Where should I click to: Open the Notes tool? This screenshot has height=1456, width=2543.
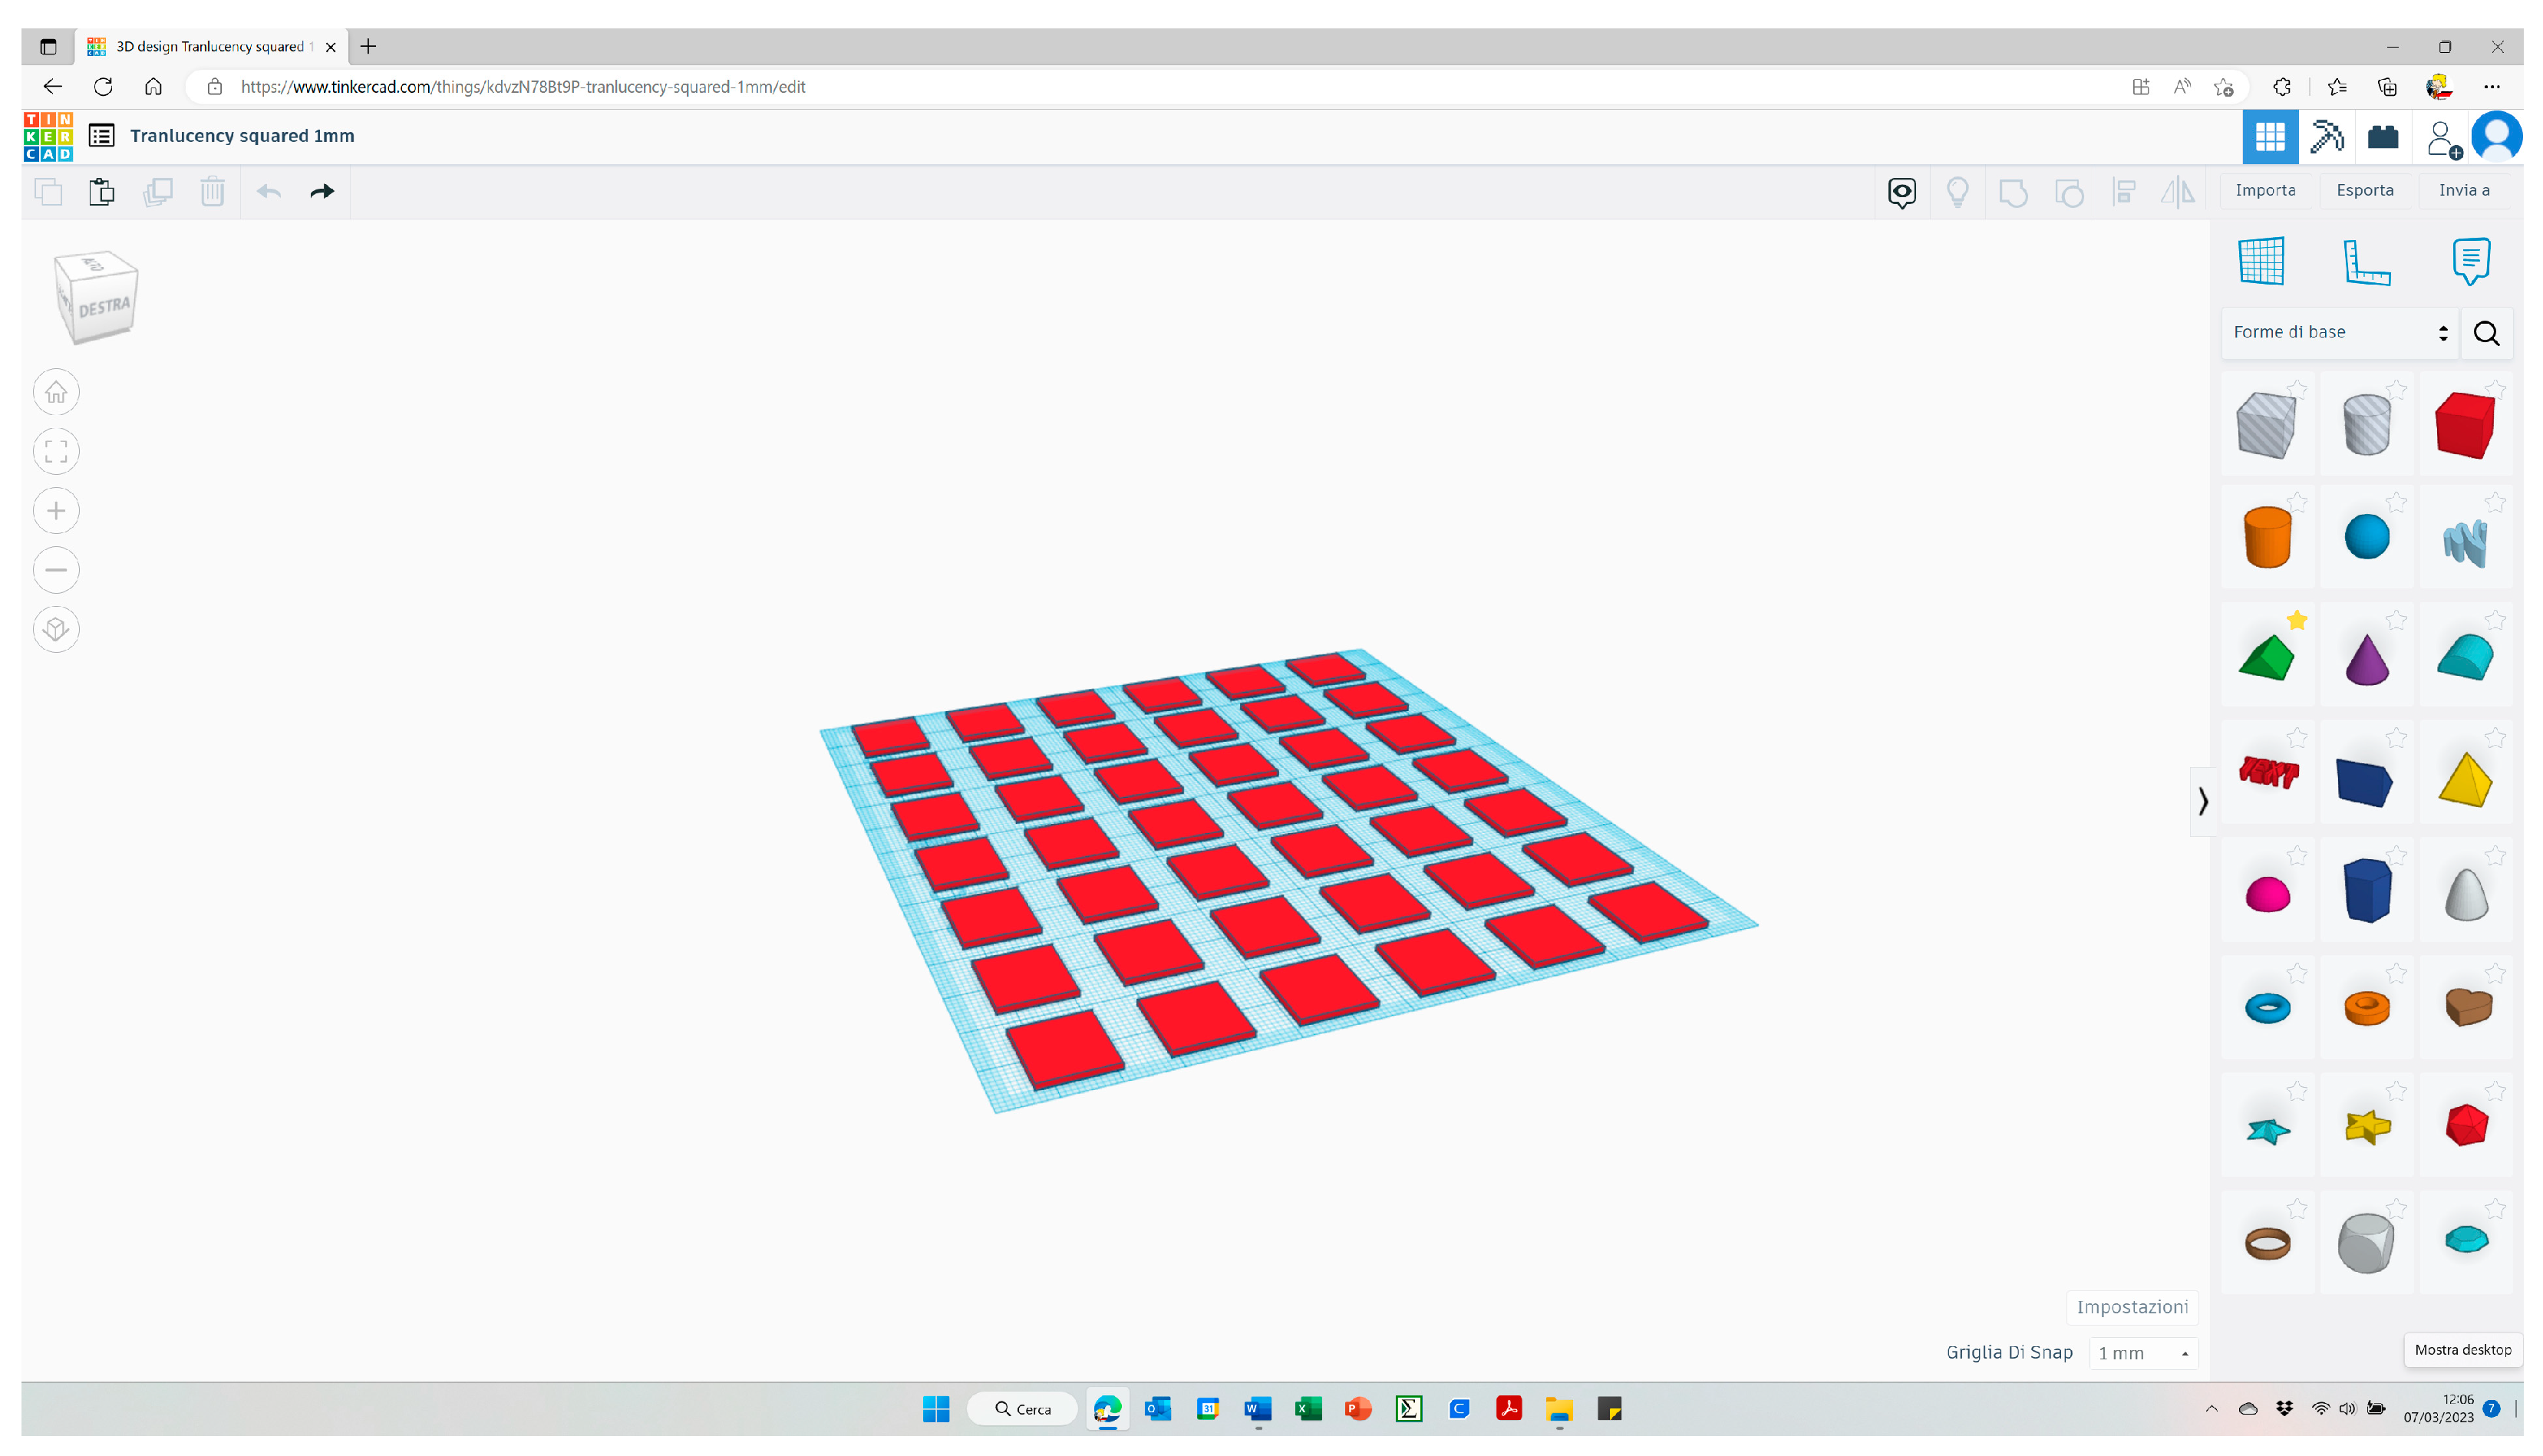pyautogui.click(x=2470, y=262)
